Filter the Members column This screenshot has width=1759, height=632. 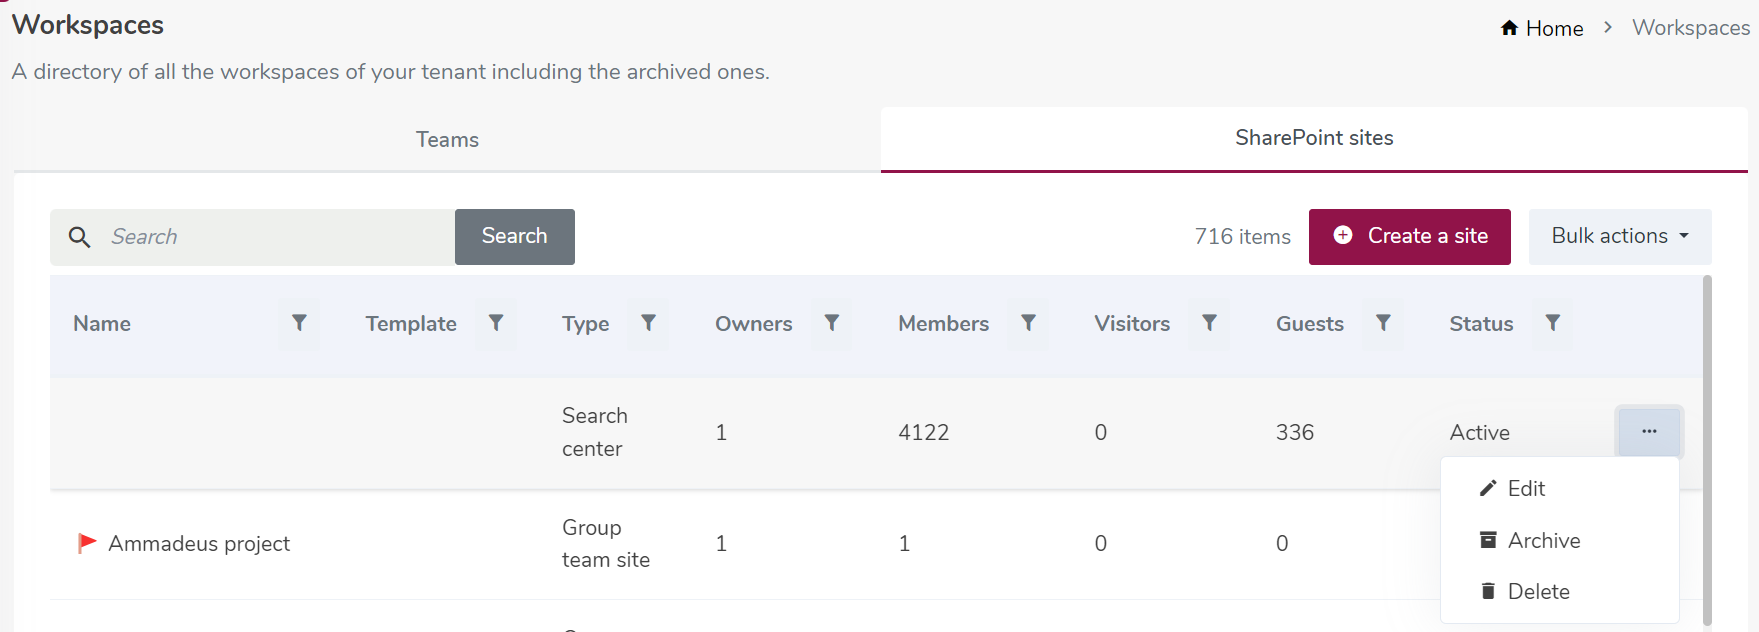(x=1028, y=324)
